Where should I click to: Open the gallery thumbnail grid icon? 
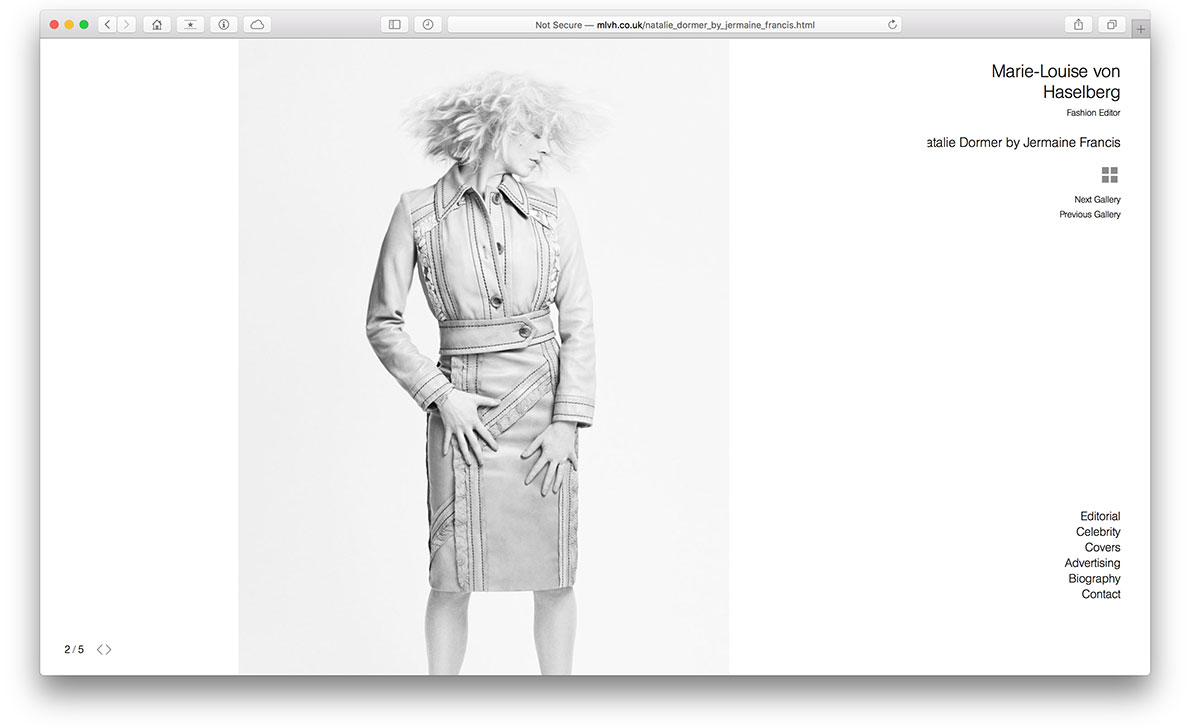(1110, 175)
